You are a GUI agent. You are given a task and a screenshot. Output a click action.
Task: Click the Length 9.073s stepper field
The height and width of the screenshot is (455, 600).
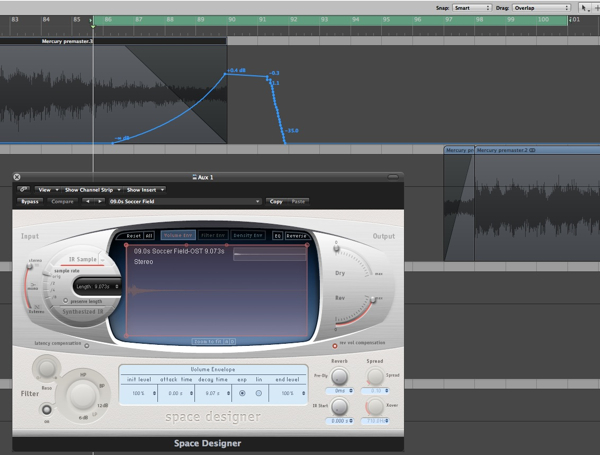click(97, 286)
